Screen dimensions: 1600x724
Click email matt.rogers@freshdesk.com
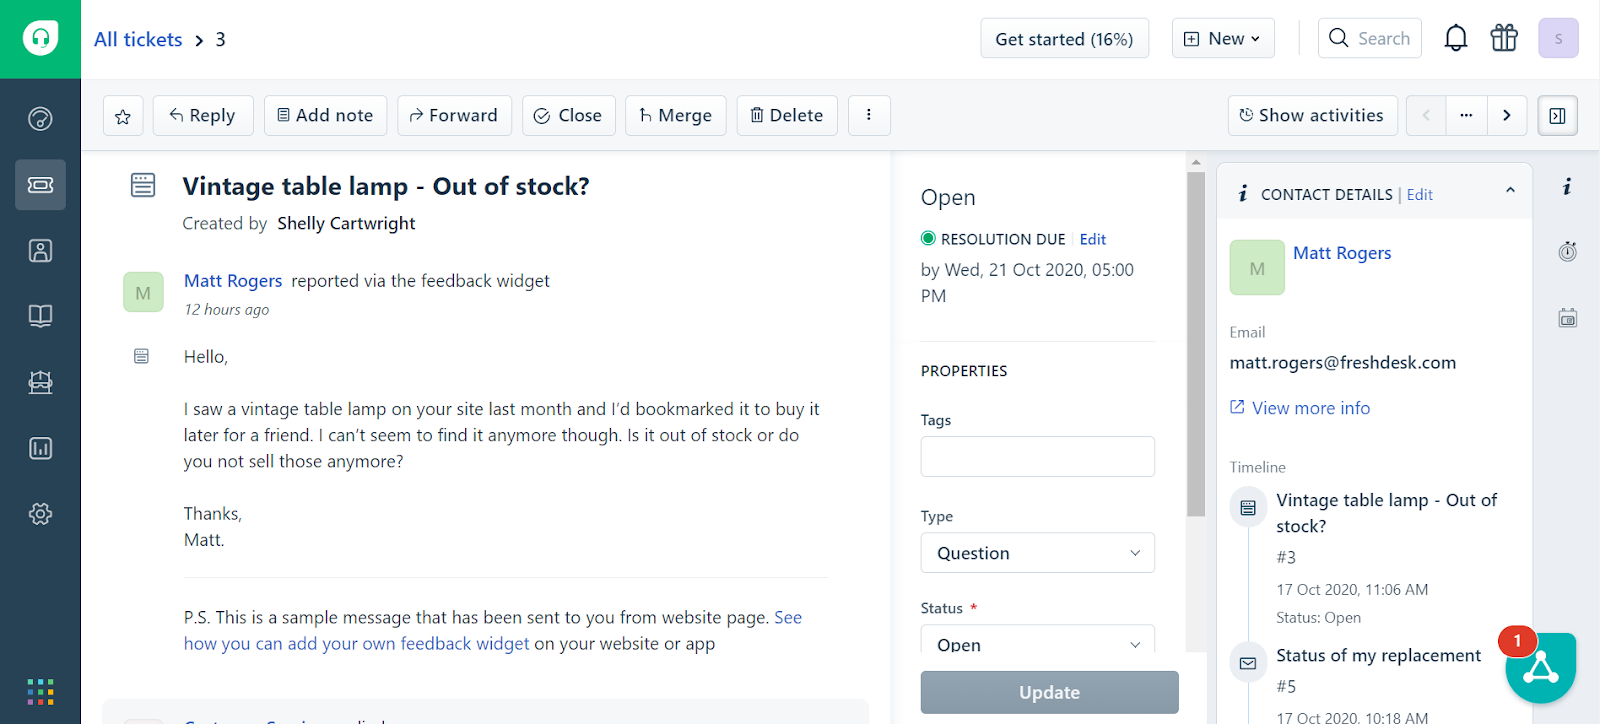1343,363
